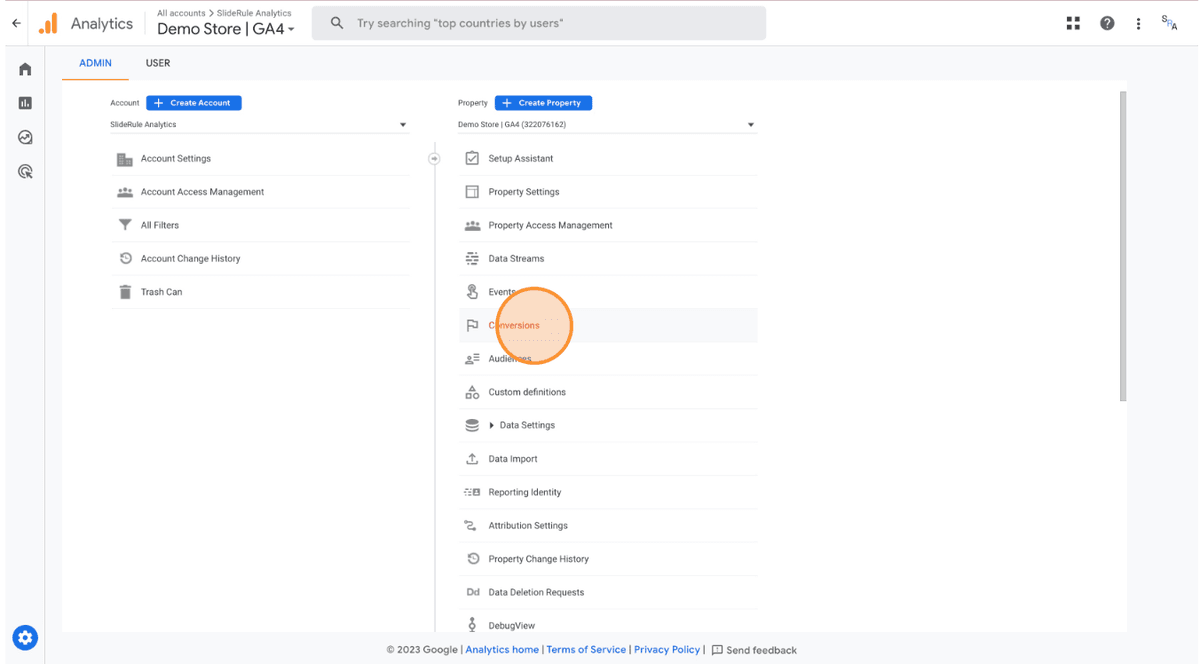Viewport: 1200px width, 664px height.
Task: Open the Explore icon in sidebar
Action: pos(25,137)
